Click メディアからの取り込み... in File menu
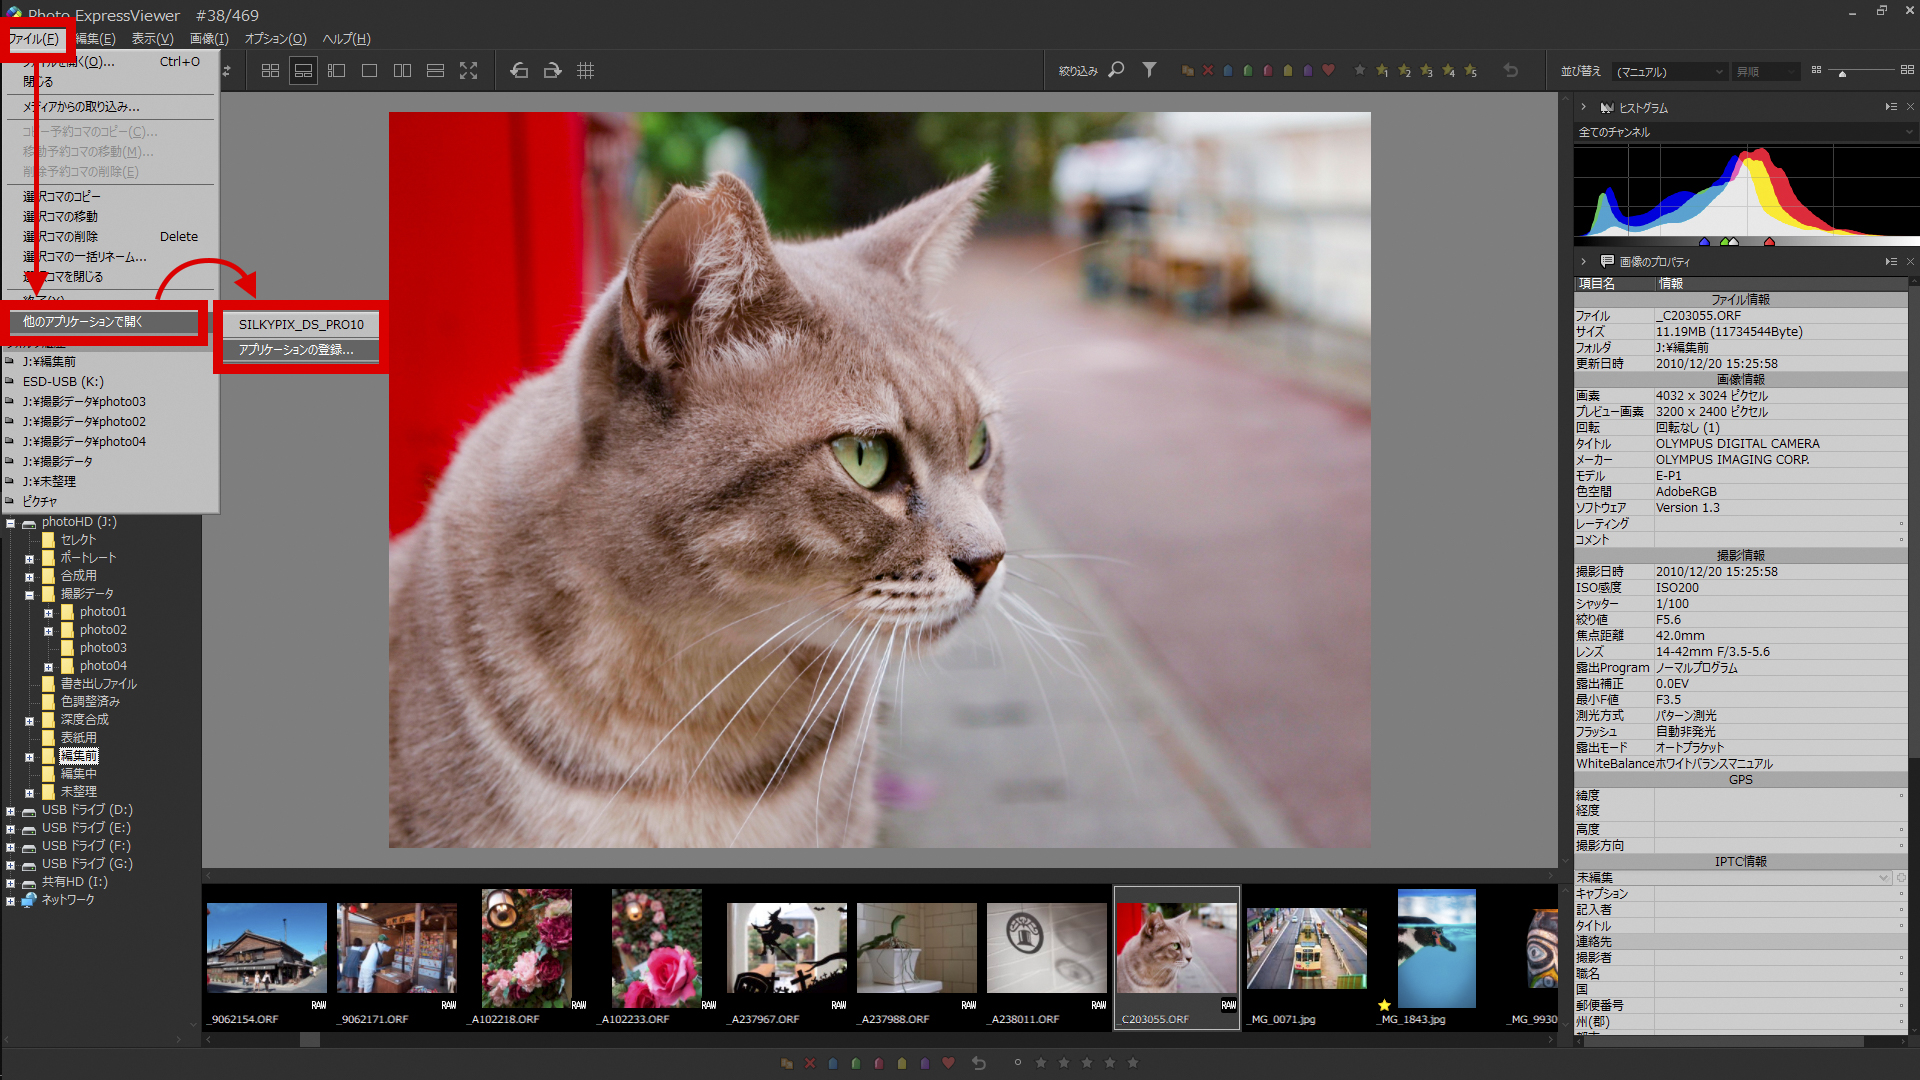Screen dimensions: 1920x1080 pyautogui.click(x=82, y=106)
